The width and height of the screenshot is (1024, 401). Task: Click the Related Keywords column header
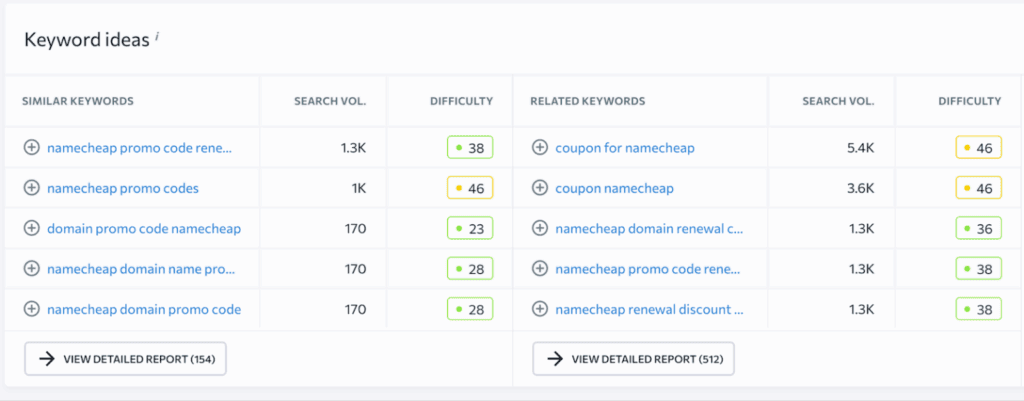click(588, 101)
